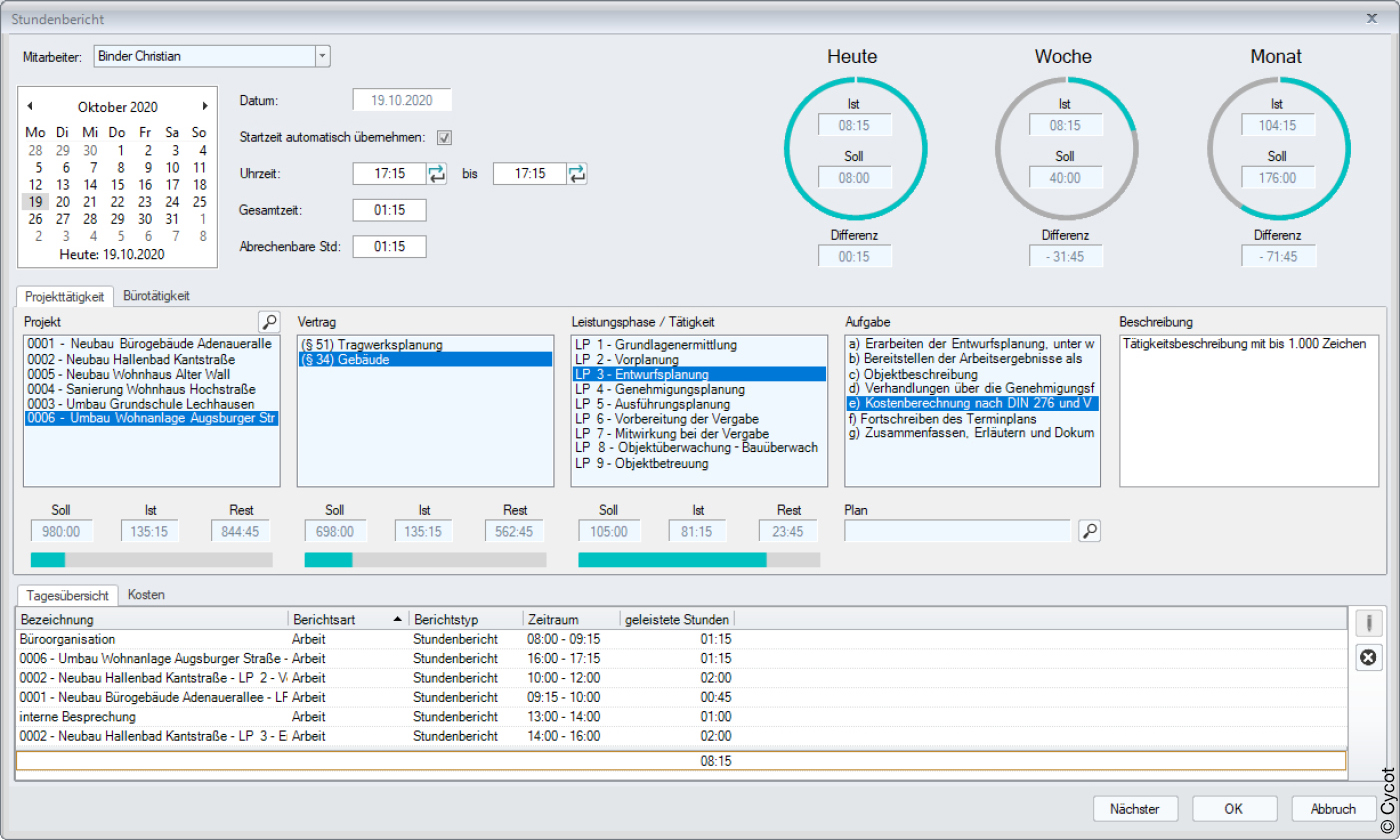Confirm the Stundenbericht with OK
Viewport: 1400px width, 840px height.
pyautogui.click(x=1234, y=808)
